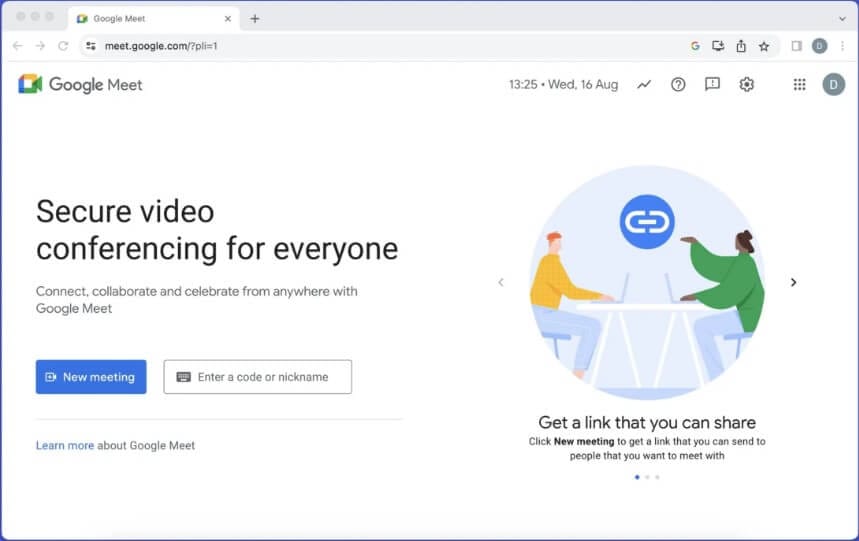859x541 pixels.
Task: Click the address bar URL meet.google.com
Action: 161,46
